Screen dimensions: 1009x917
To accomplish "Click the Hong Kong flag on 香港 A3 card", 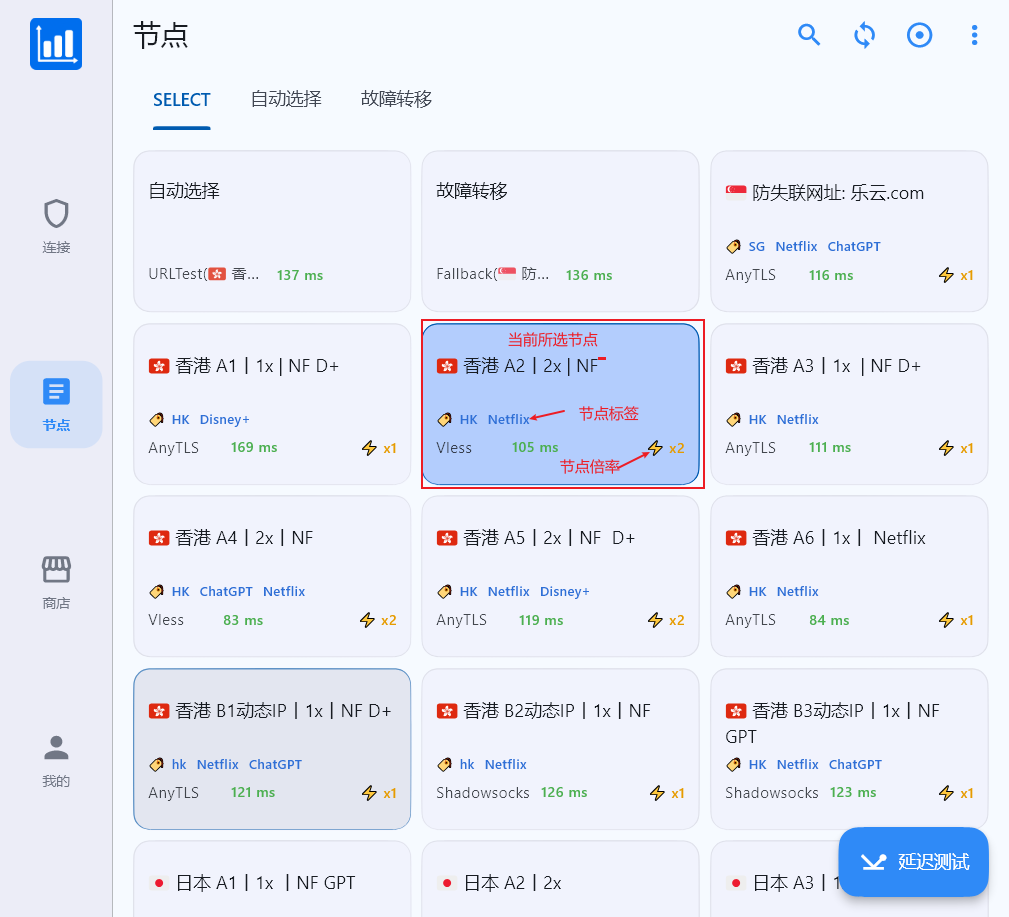I will click(736, 366).
